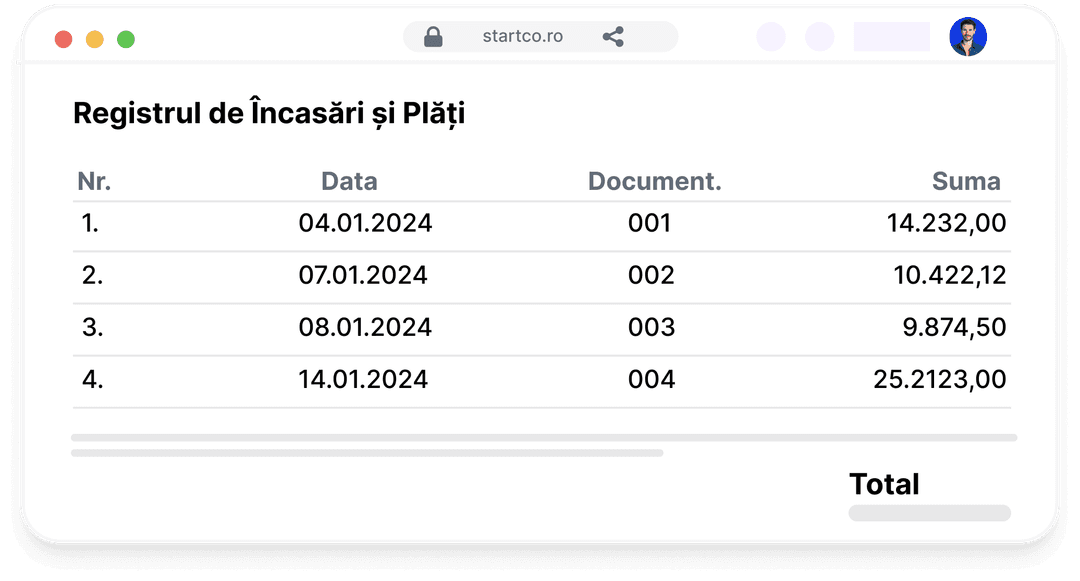Click the share icon in address bar

(613, 36)
